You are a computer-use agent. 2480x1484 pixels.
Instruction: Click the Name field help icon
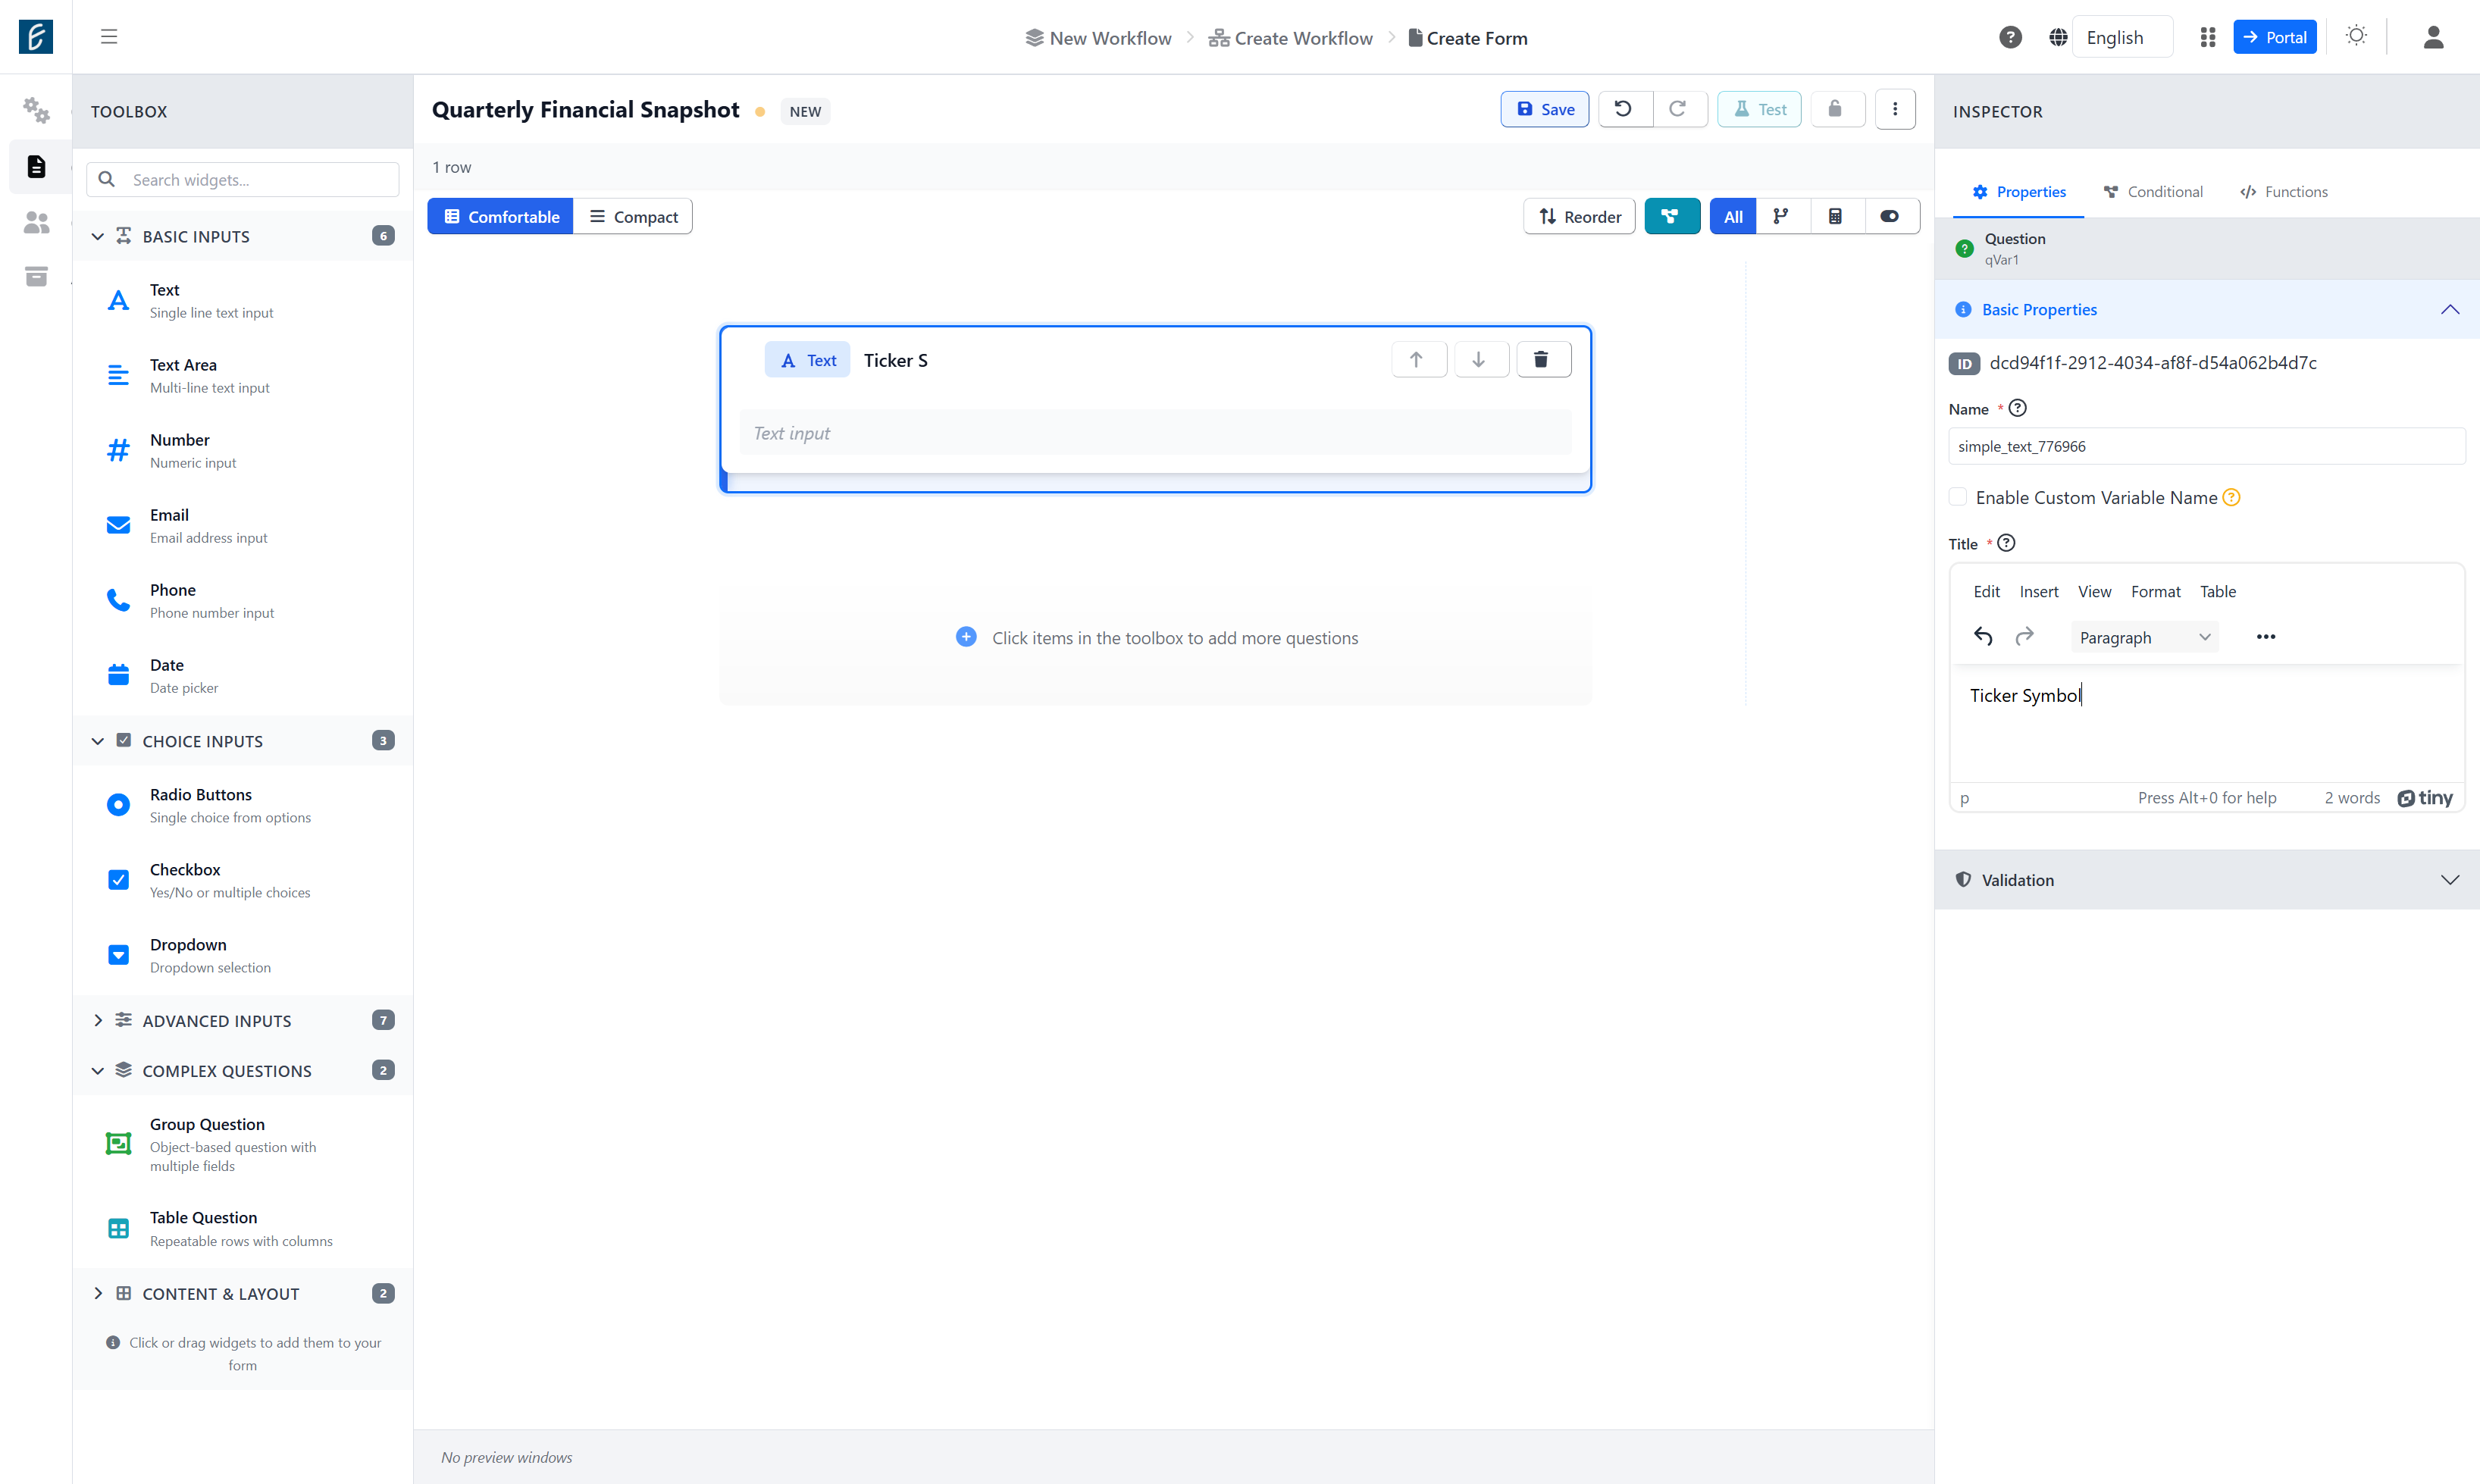click(x=2018, y=408)
